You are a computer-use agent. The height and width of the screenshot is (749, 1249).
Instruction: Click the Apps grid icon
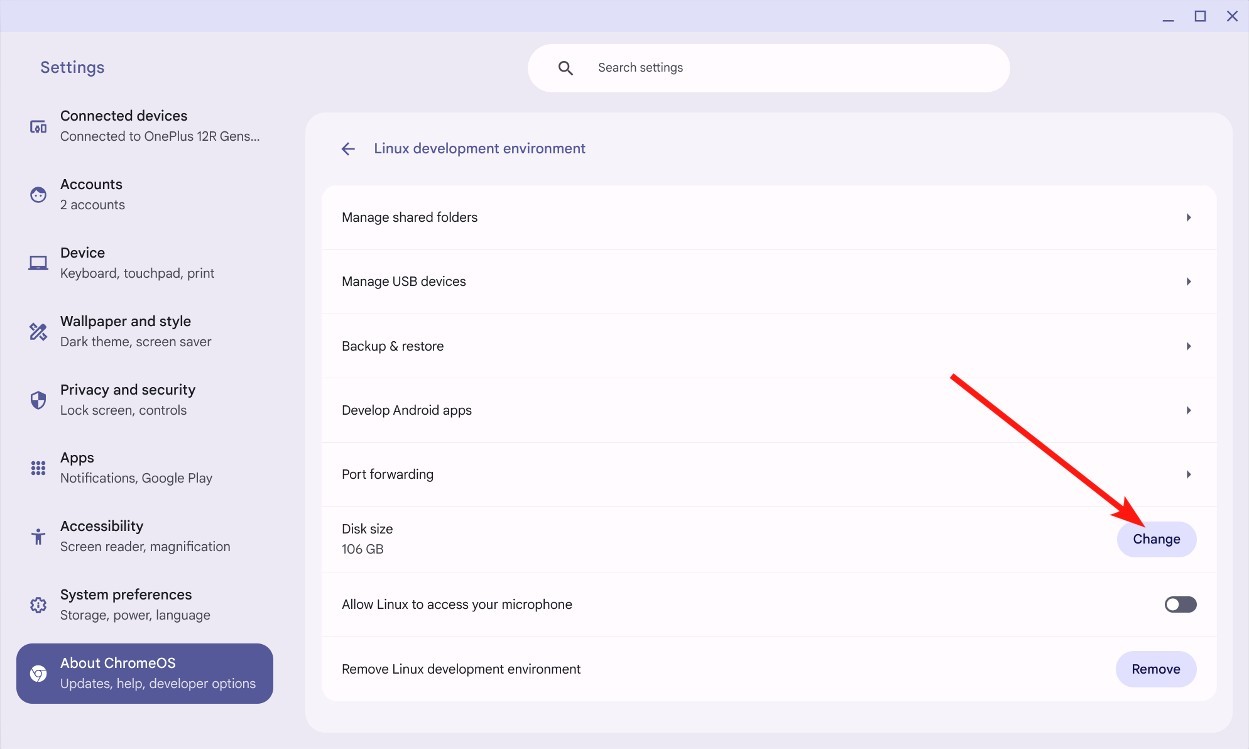pyautogui.click(x=38, y=468)
